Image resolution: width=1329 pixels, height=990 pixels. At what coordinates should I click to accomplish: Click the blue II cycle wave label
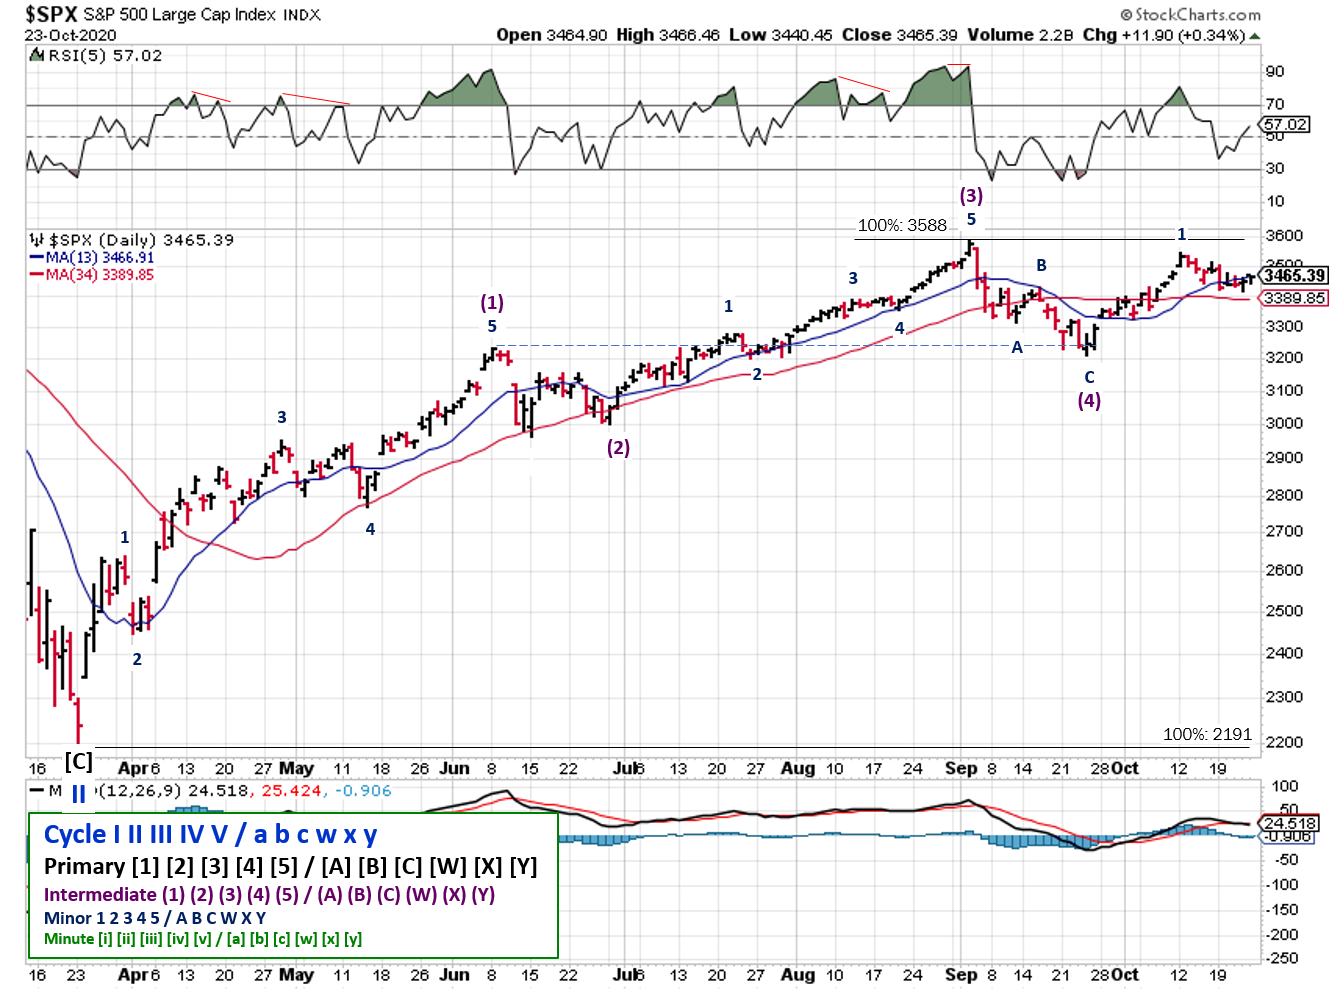pos(78,795)
